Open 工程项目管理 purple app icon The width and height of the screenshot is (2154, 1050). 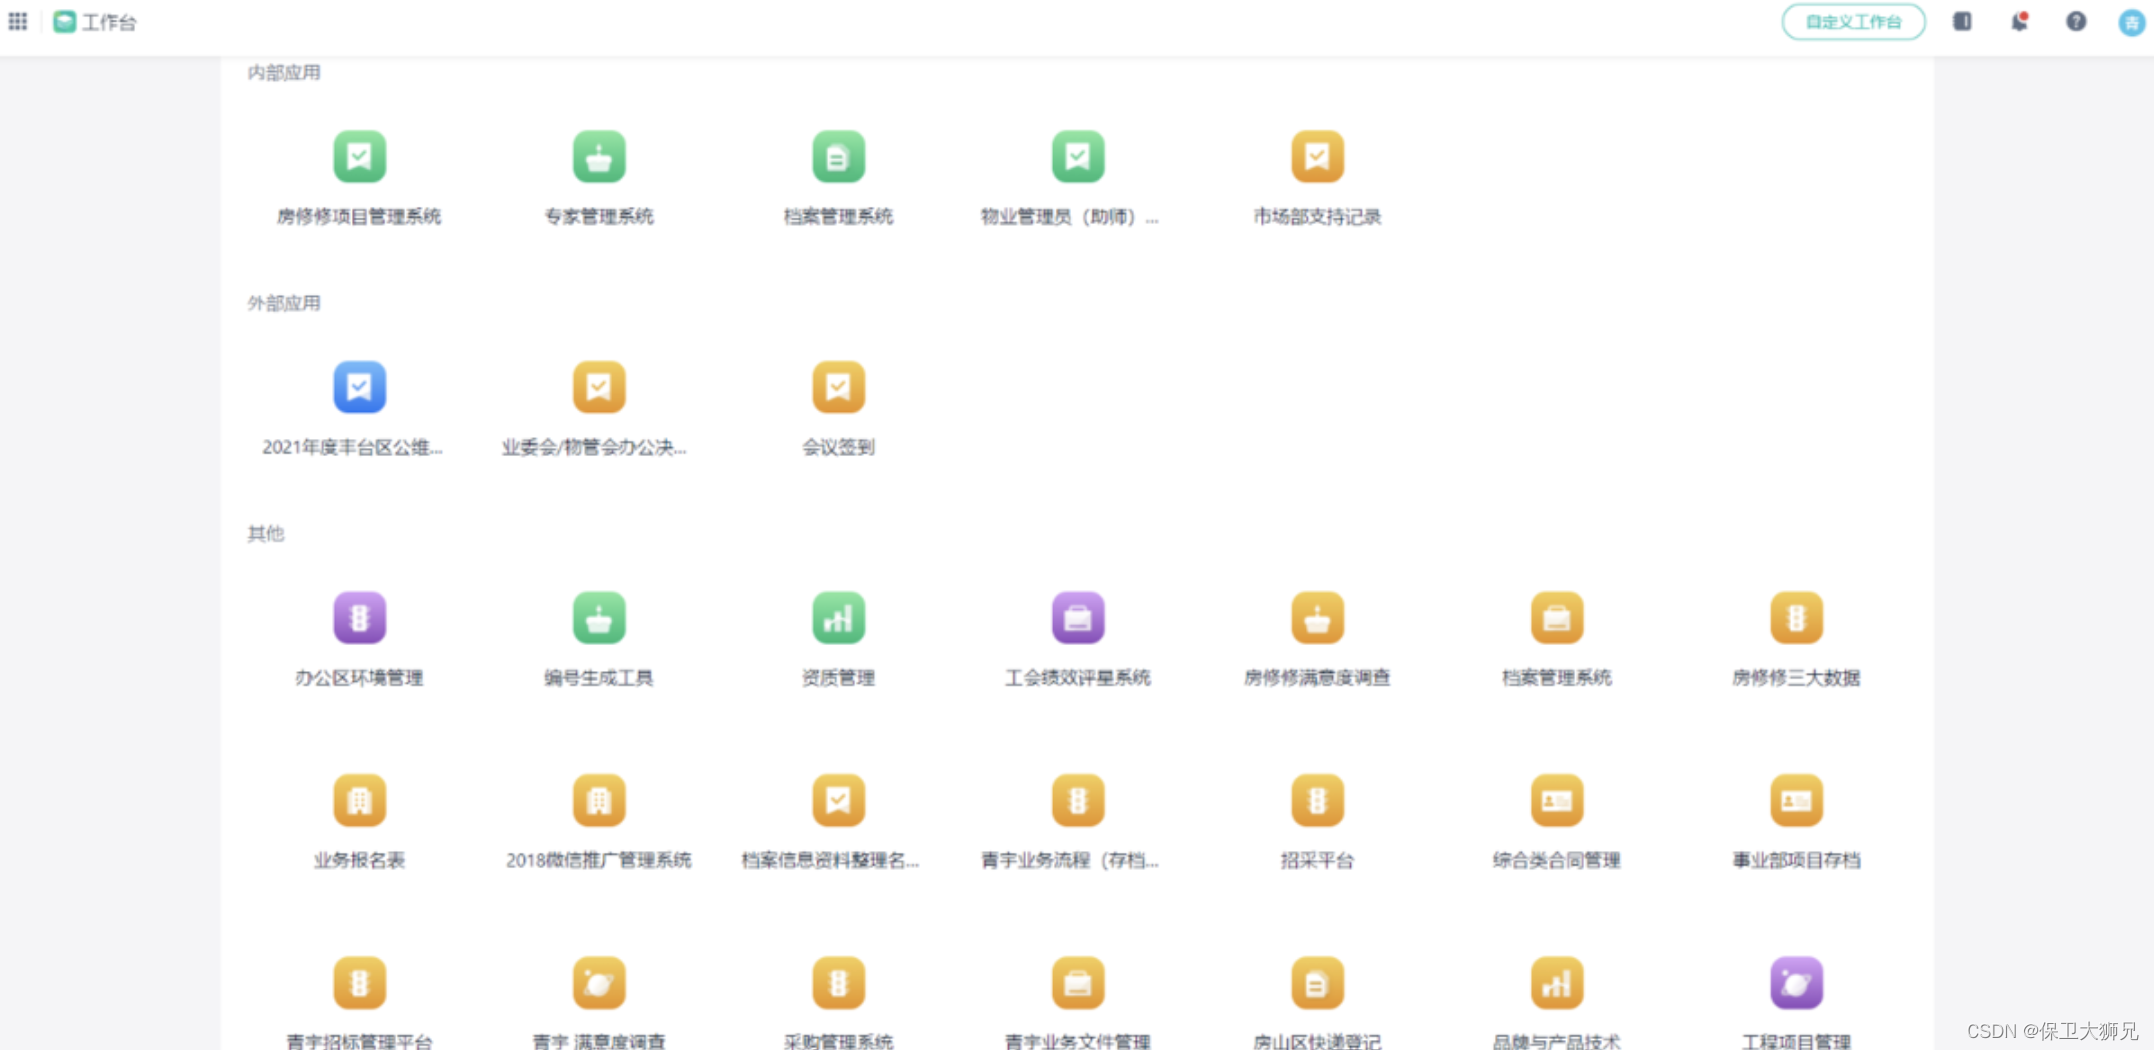(x=1796, y=983)
